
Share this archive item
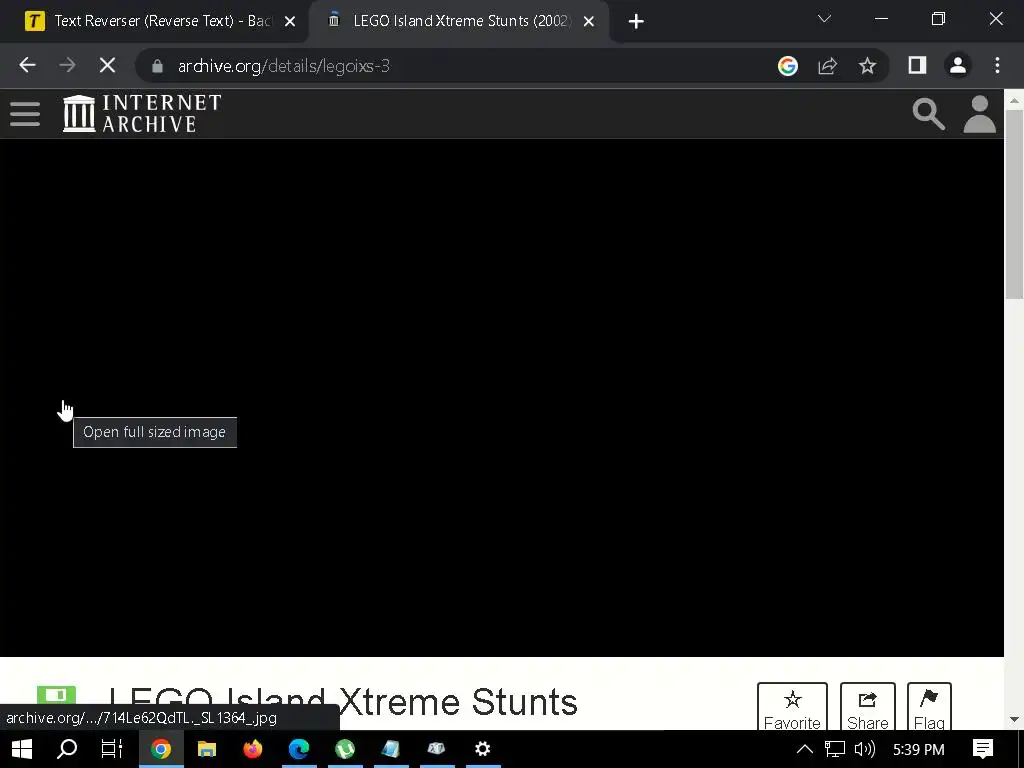click(867, 707)
